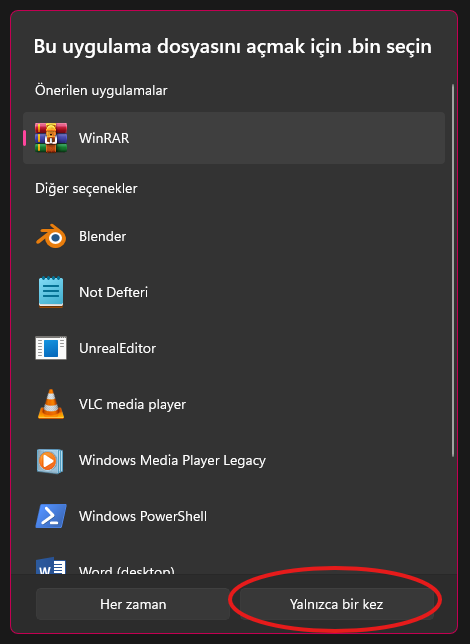Select Windows Media Player Legacy icon
470x644 pixels.
[50, 460]
